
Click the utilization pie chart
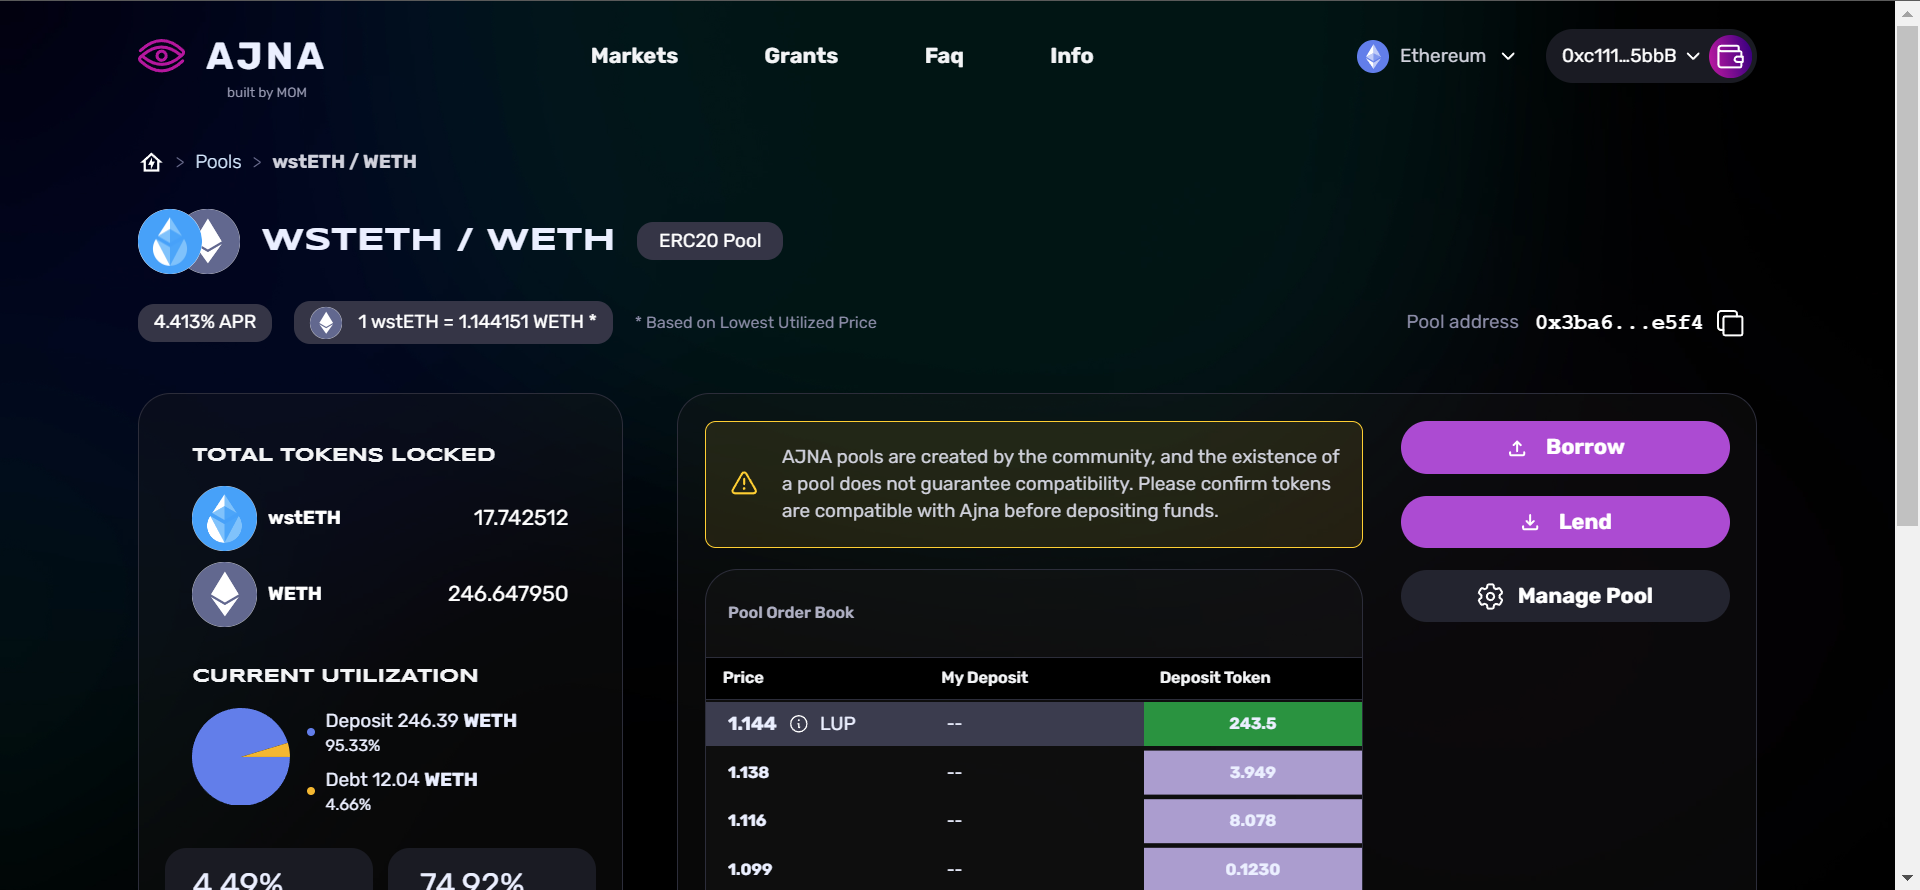click(x=241, y=757)
